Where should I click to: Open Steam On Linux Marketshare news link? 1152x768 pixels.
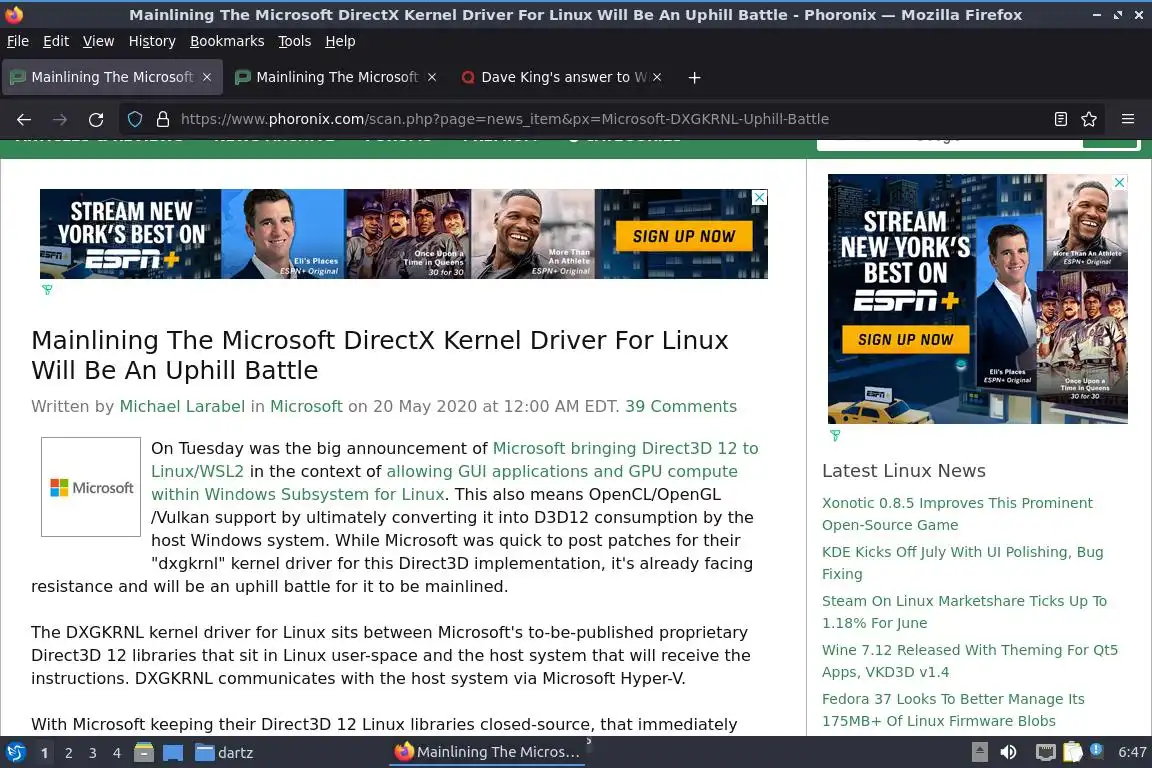coord(964,611)
